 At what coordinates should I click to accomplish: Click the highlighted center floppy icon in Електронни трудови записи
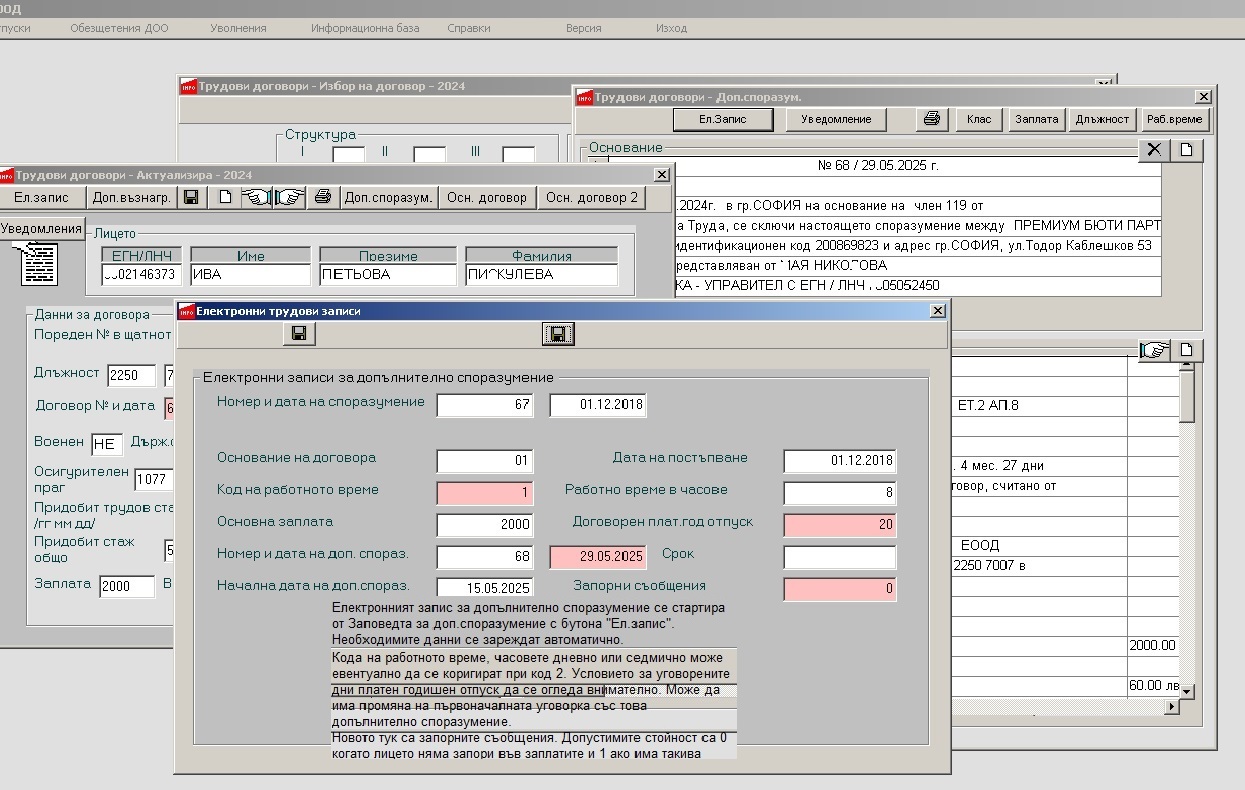[558, 334]
